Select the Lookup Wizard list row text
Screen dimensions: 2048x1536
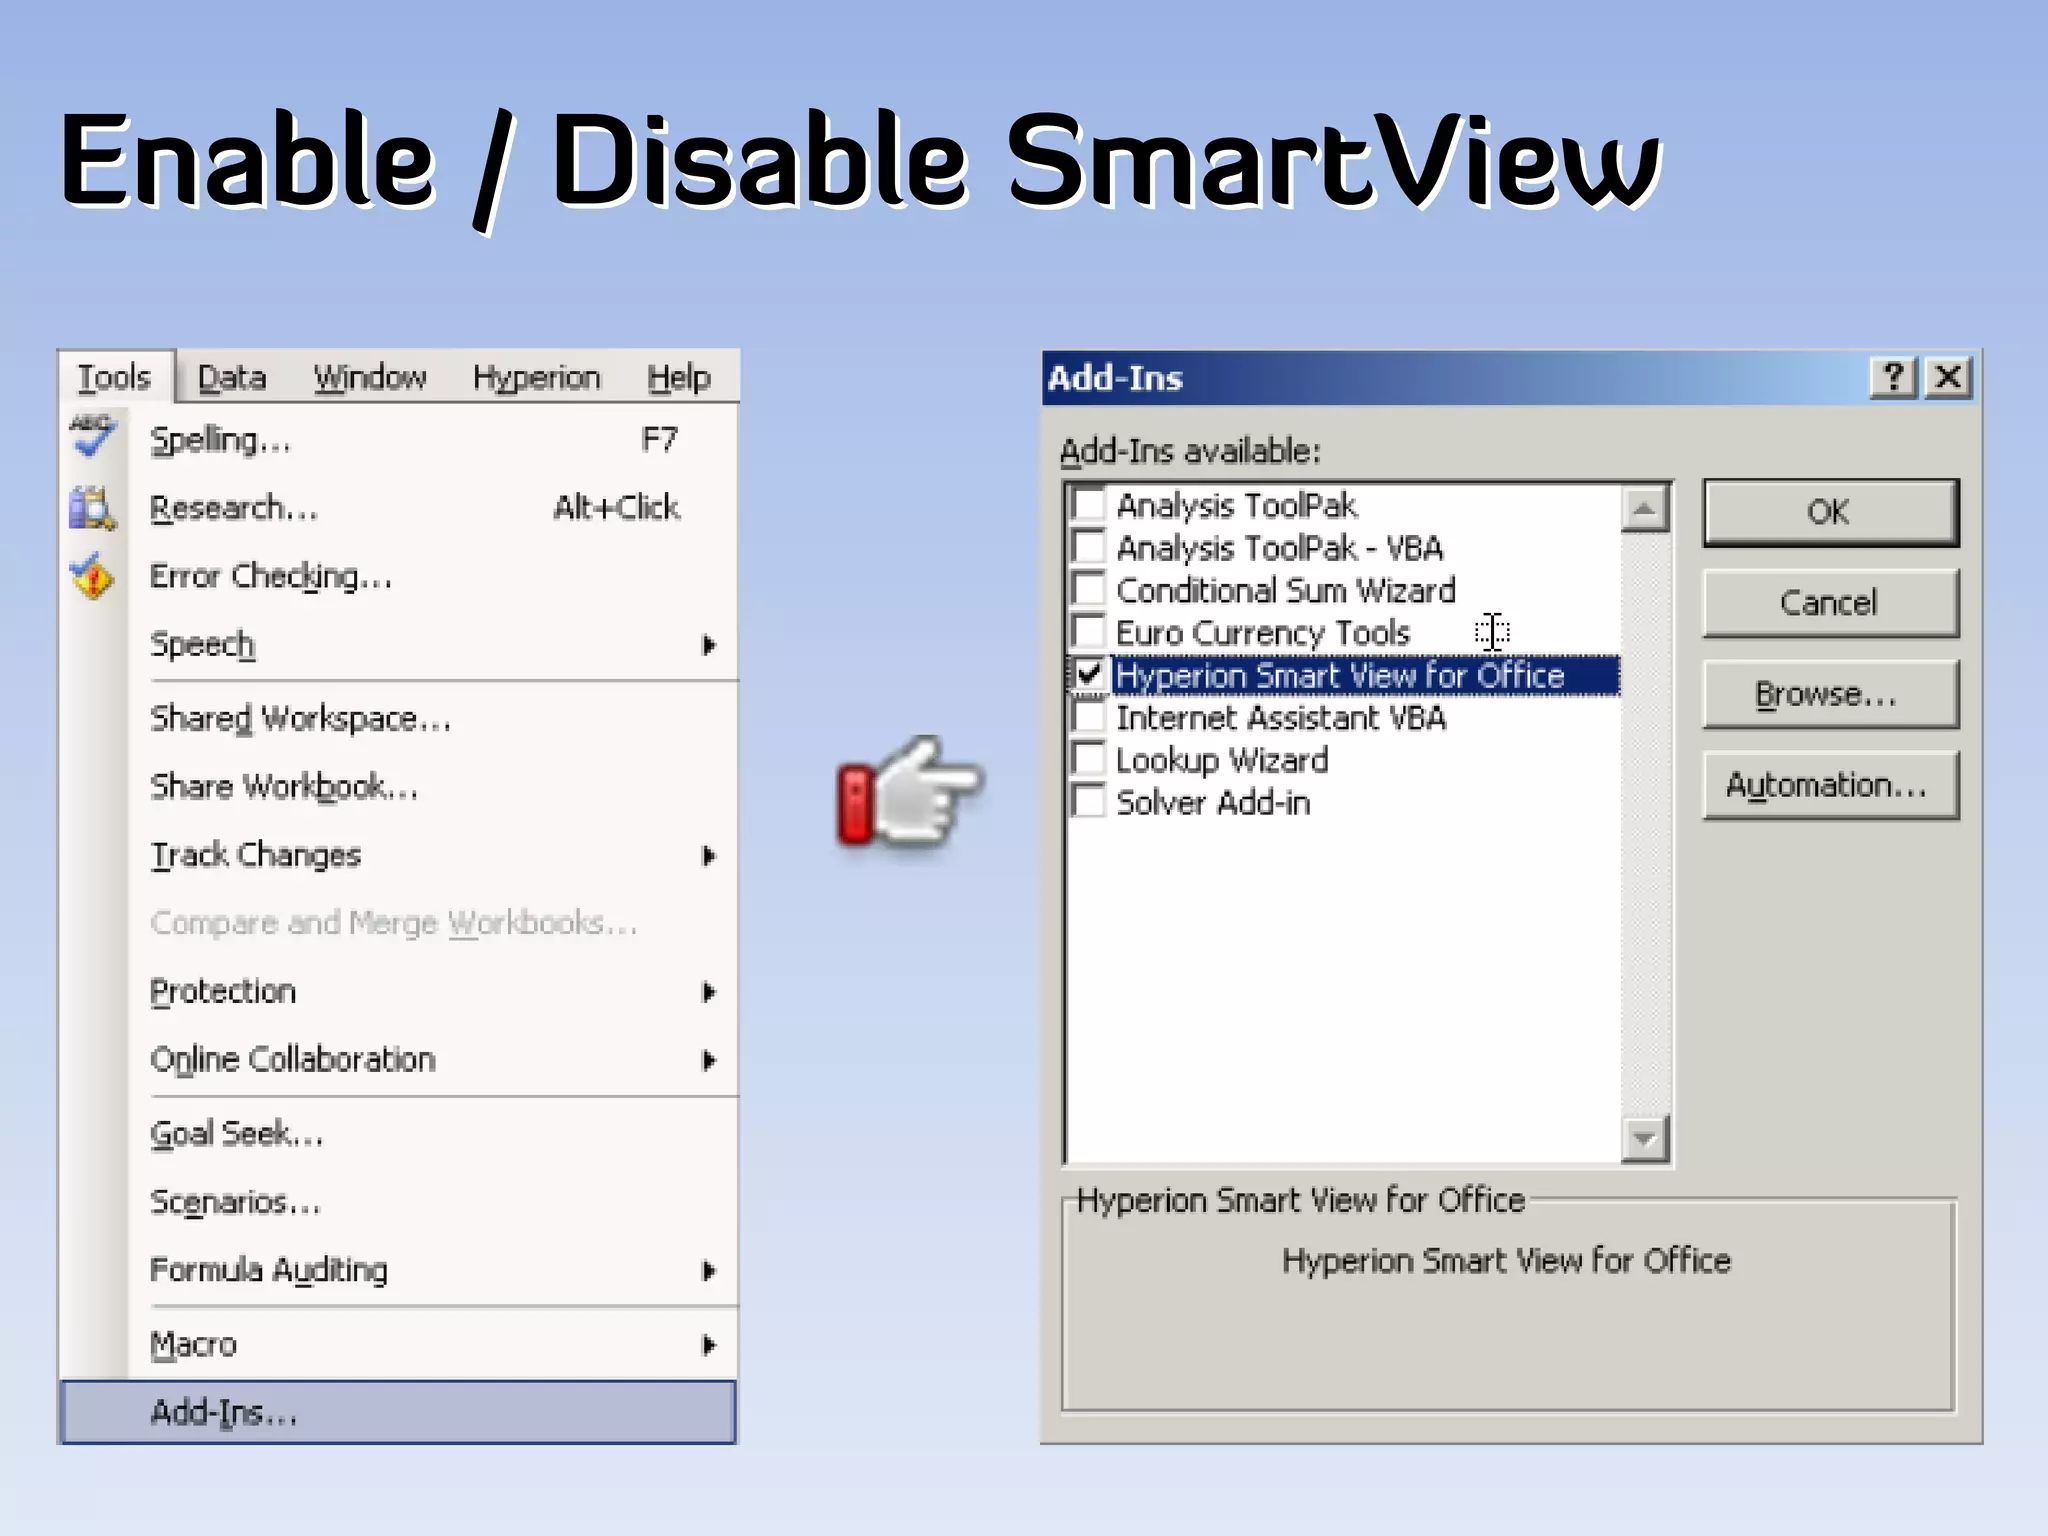1222,760
